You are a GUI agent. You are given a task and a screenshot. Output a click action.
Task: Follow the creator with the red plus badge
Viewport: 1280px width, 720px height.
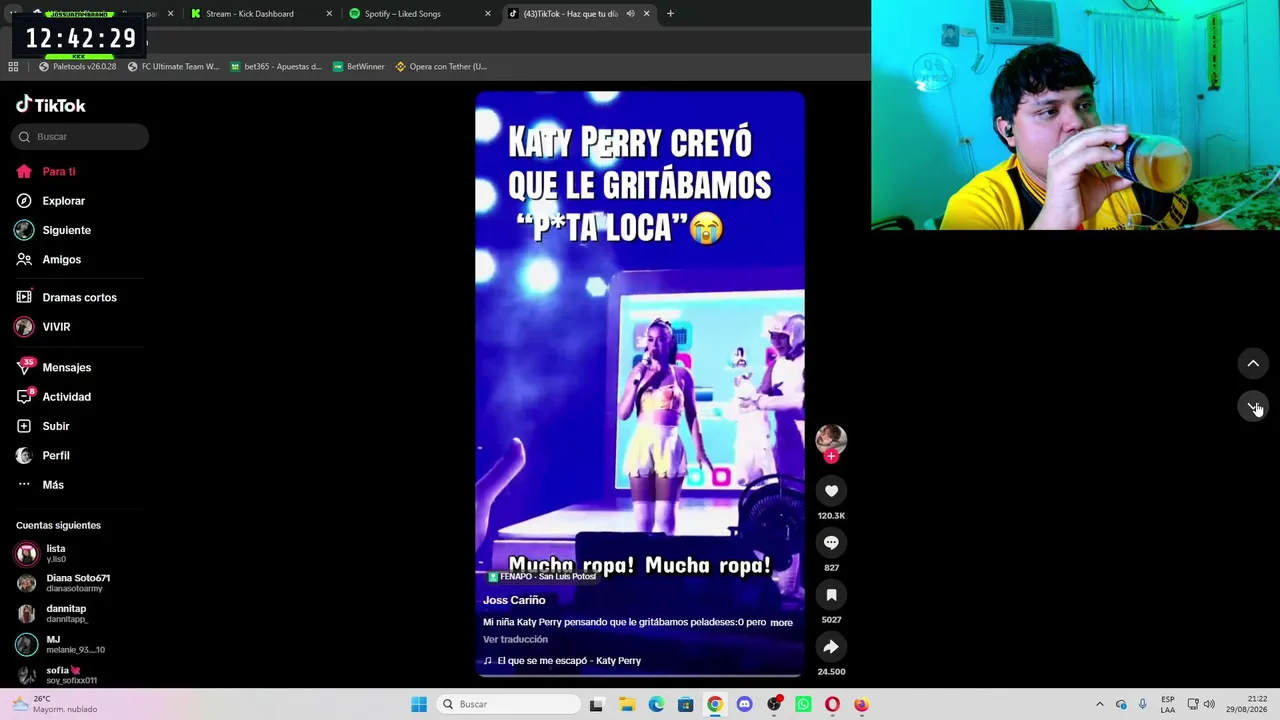[x=831, y=456]
